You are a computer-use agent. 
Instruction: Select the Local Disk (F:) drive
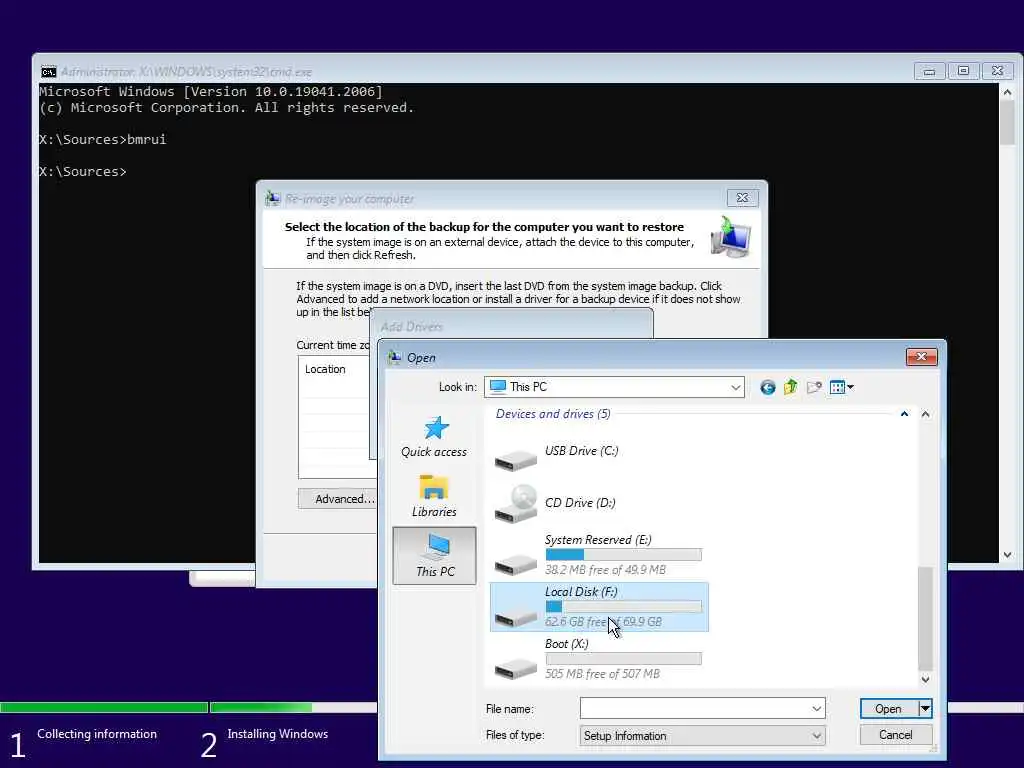[599, 607]
